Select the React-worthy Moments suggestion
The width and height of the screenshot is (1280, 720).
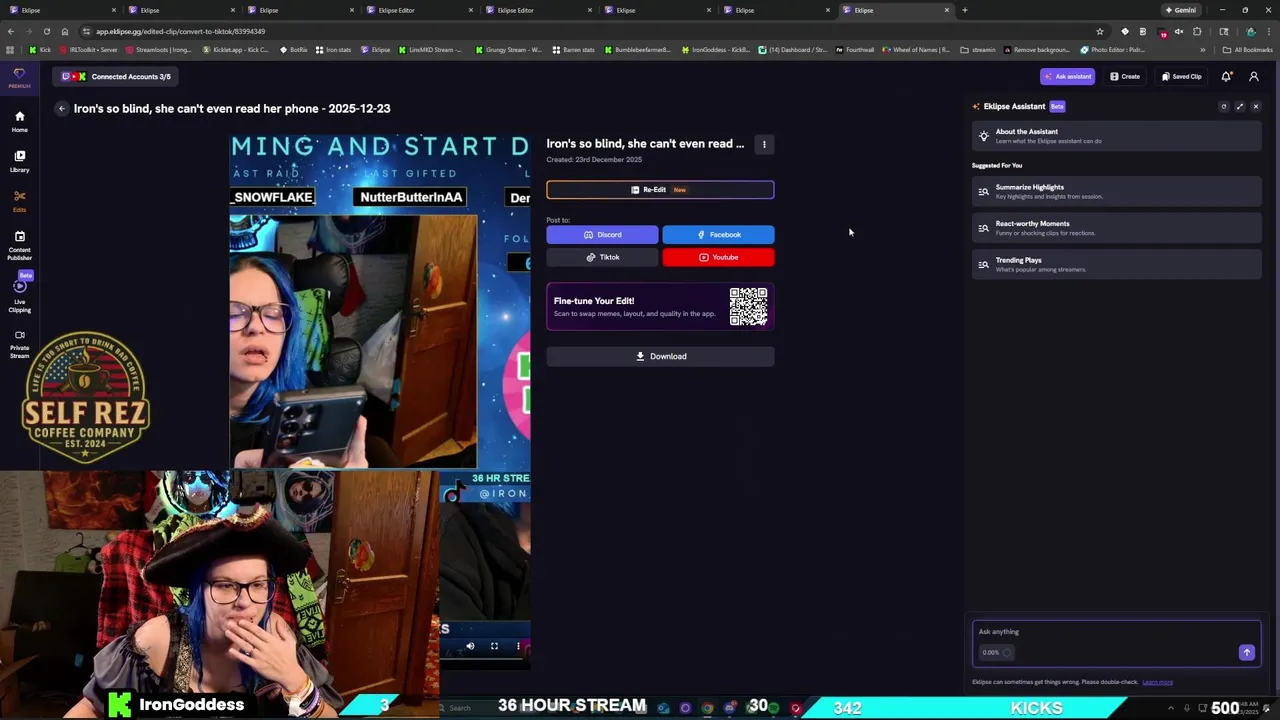[1116, 228]
